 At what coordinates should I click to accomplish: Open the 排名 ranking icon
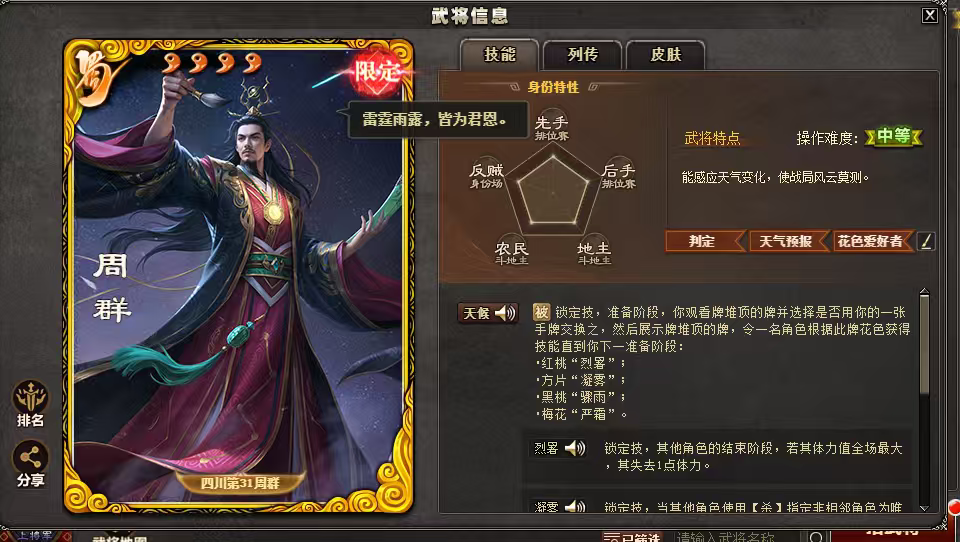[x=30, y=404]
